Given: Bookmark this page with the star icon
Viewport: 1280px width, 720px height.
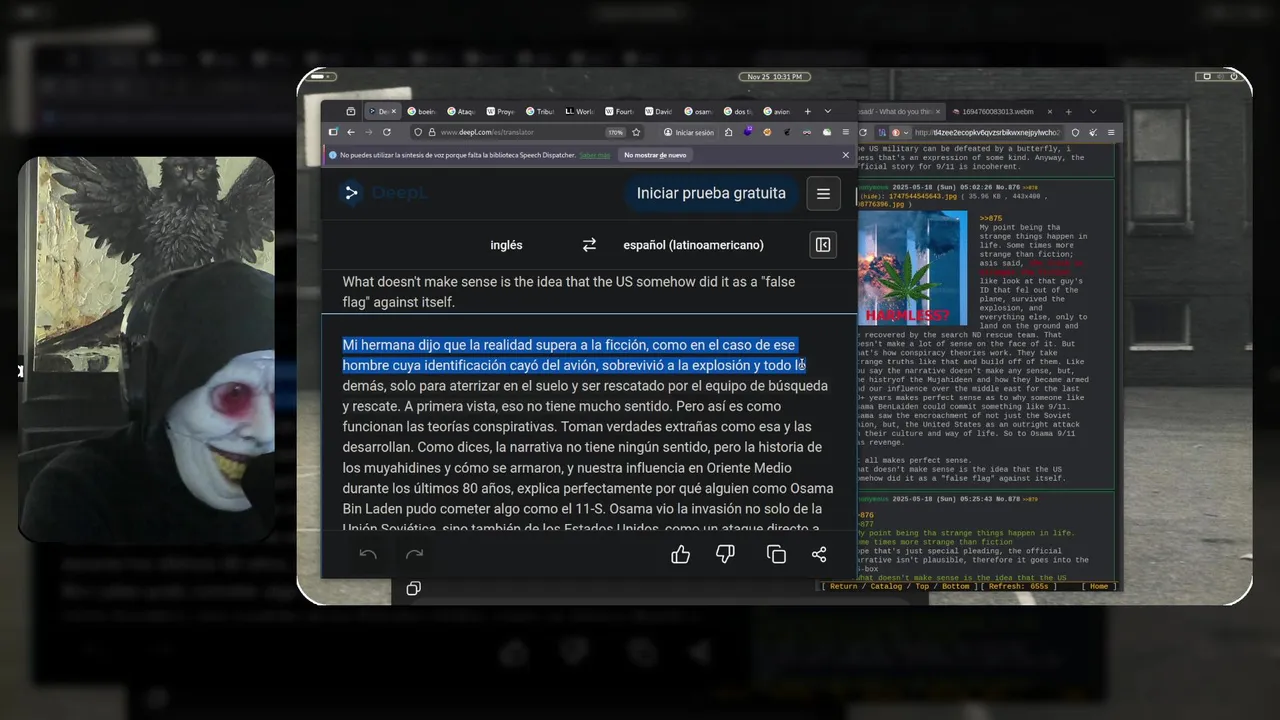Looking at the screenshot, I should 636,132.
